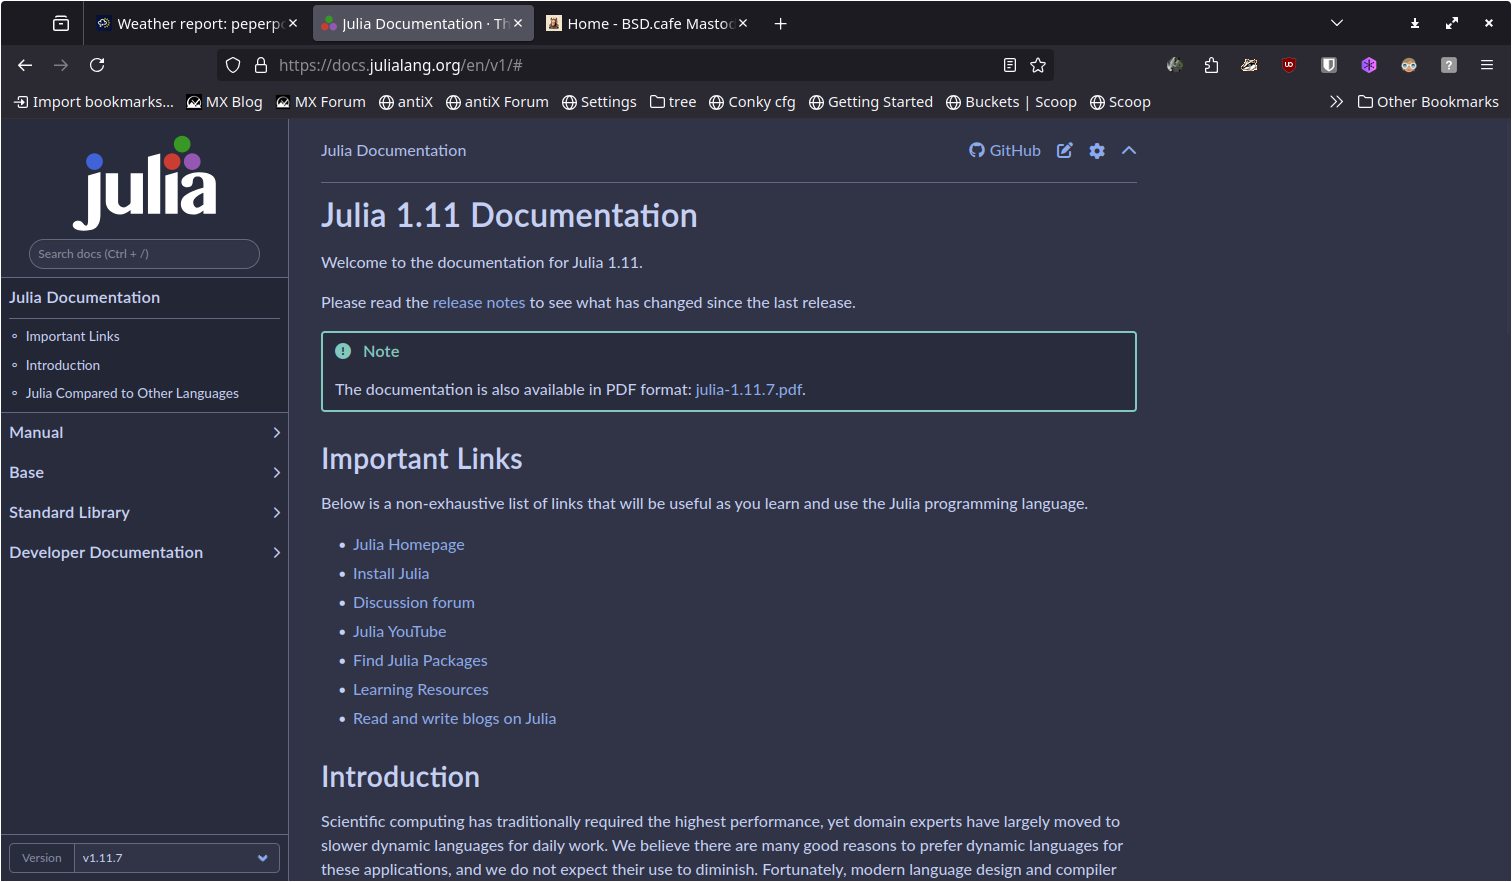Open the Julia YouTube link
This screenshot has height=882, width=1512.
coord(400,631)
